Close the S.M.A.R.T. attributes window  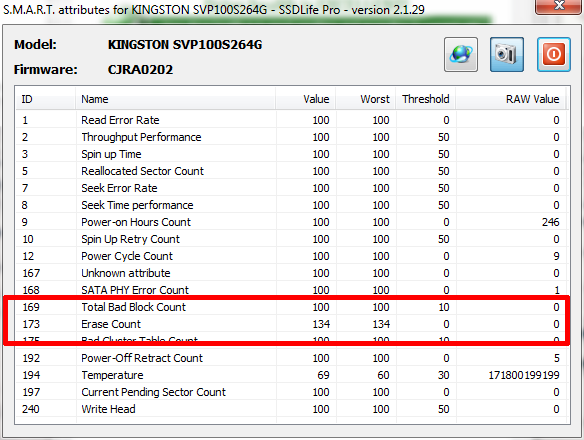pyautogui.click(x=559, y=6)
